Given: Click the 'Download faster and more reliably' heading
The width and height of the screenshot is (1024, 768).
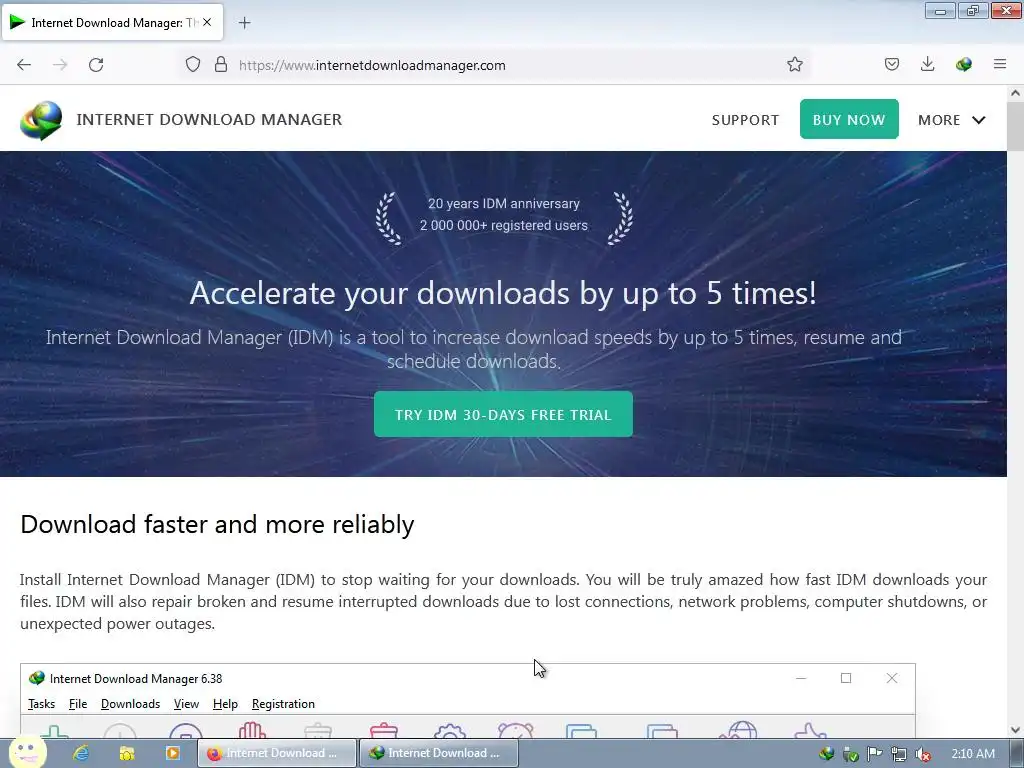Looking at the screenshot, I should [217, 524].
